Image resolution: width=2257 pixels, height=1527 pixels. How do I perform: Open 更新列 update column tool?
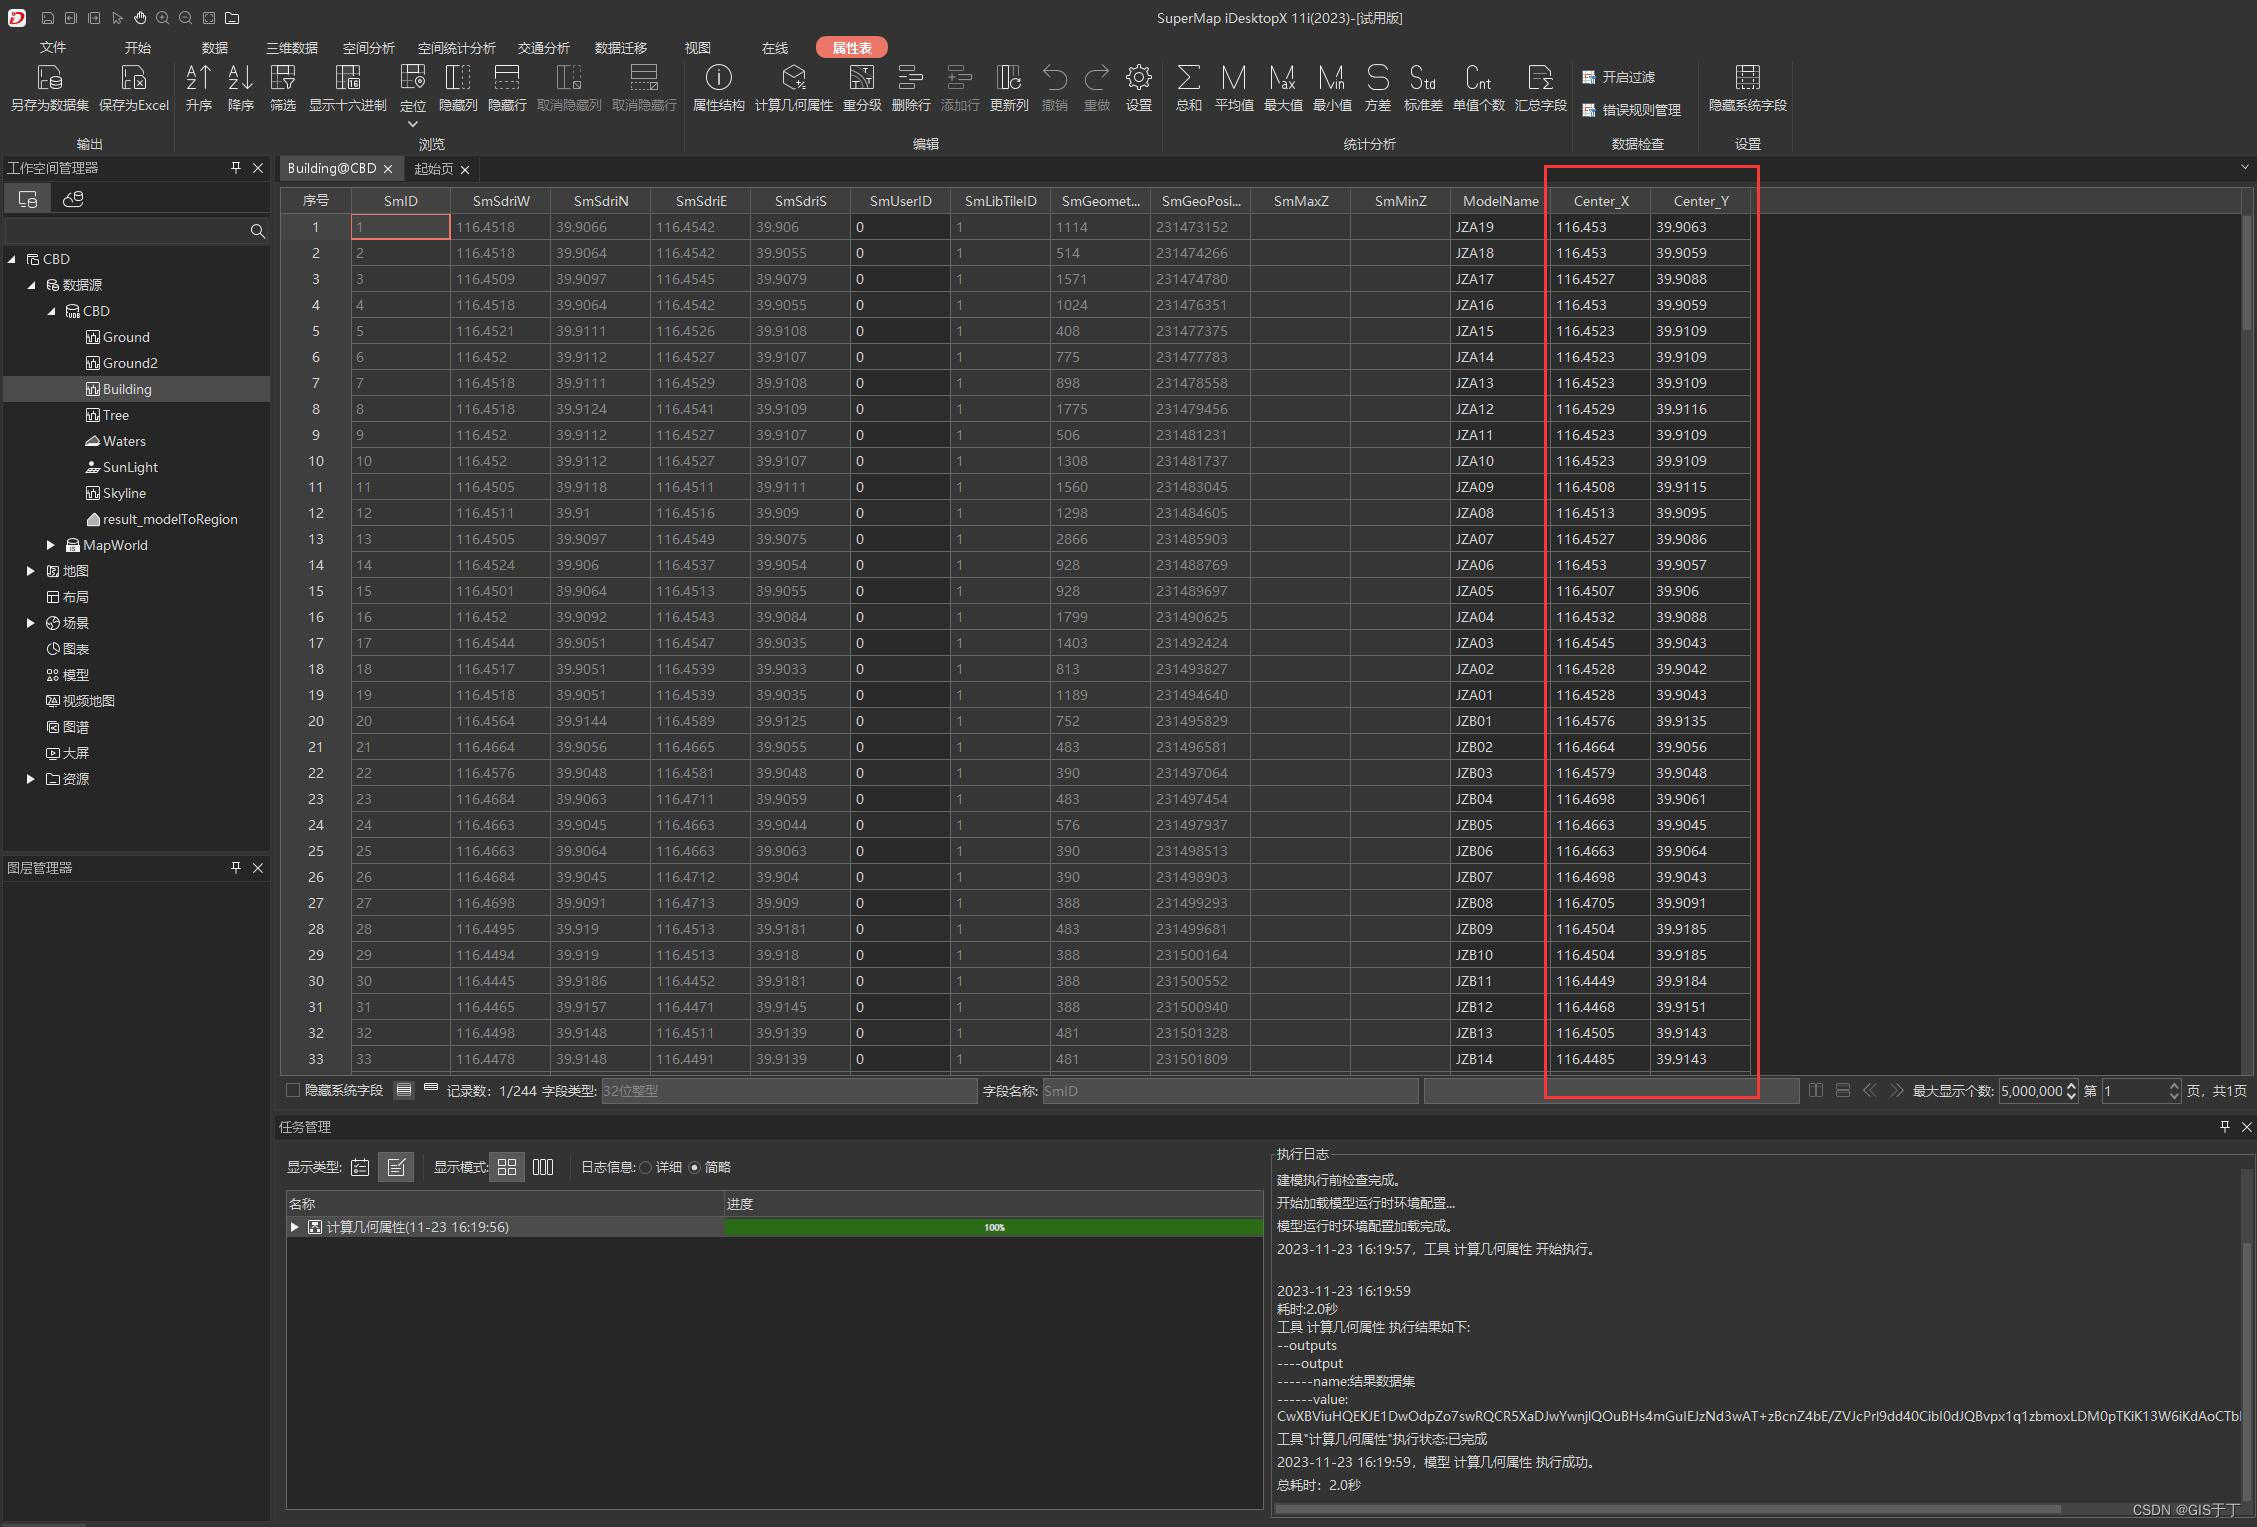pos(1009,88)
